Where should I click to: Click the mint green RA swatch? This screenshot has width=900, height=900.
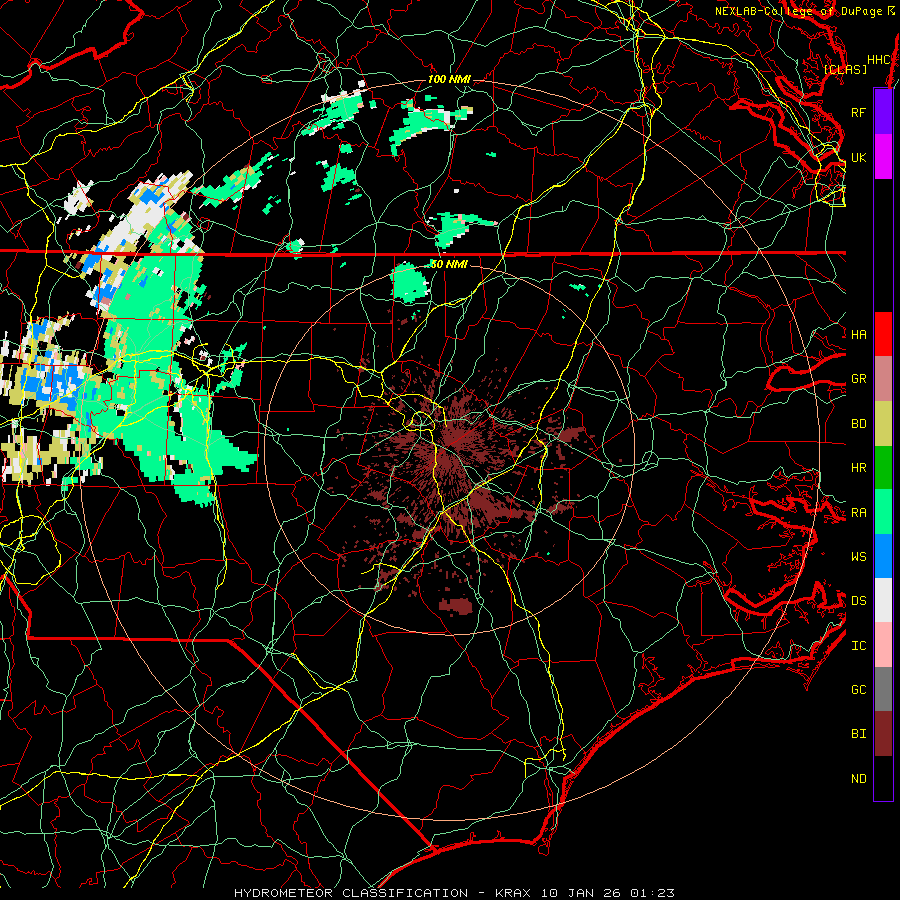click(x=883, y=512)
